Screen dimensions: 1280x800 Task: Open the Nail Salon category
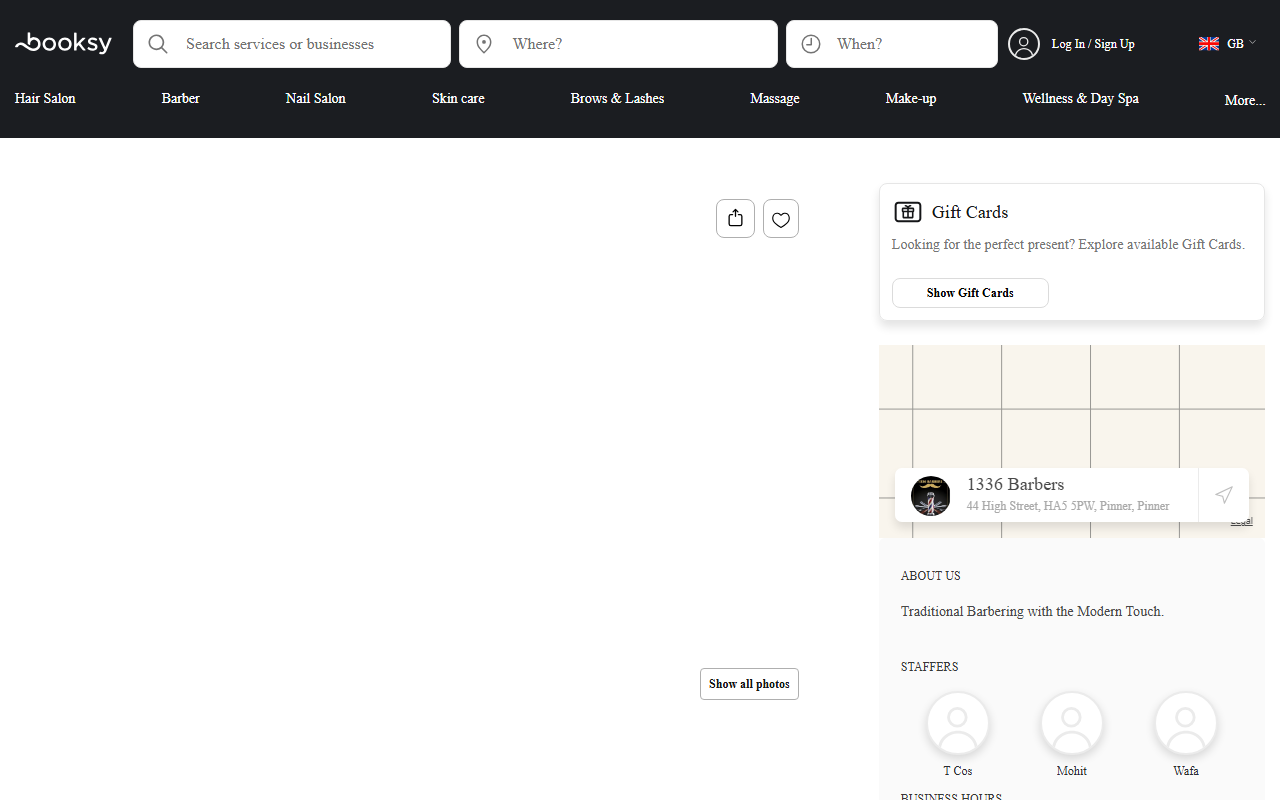coord(316,98)
